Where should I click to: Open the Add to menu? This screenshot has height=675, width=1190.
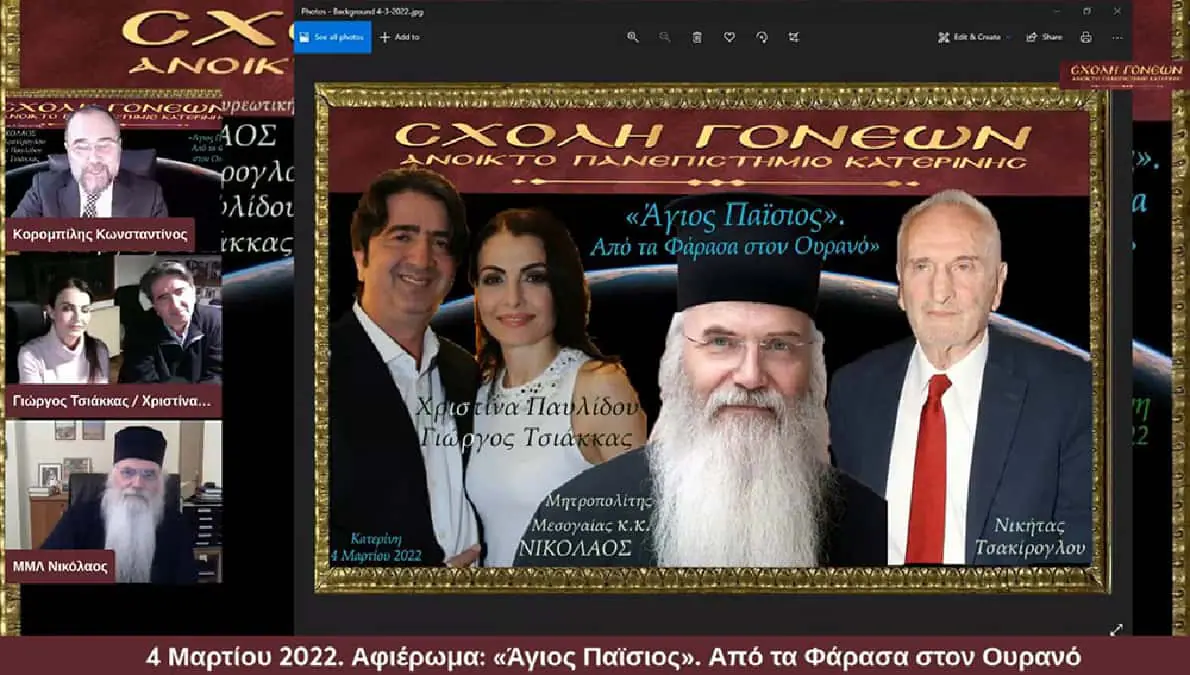400,37
